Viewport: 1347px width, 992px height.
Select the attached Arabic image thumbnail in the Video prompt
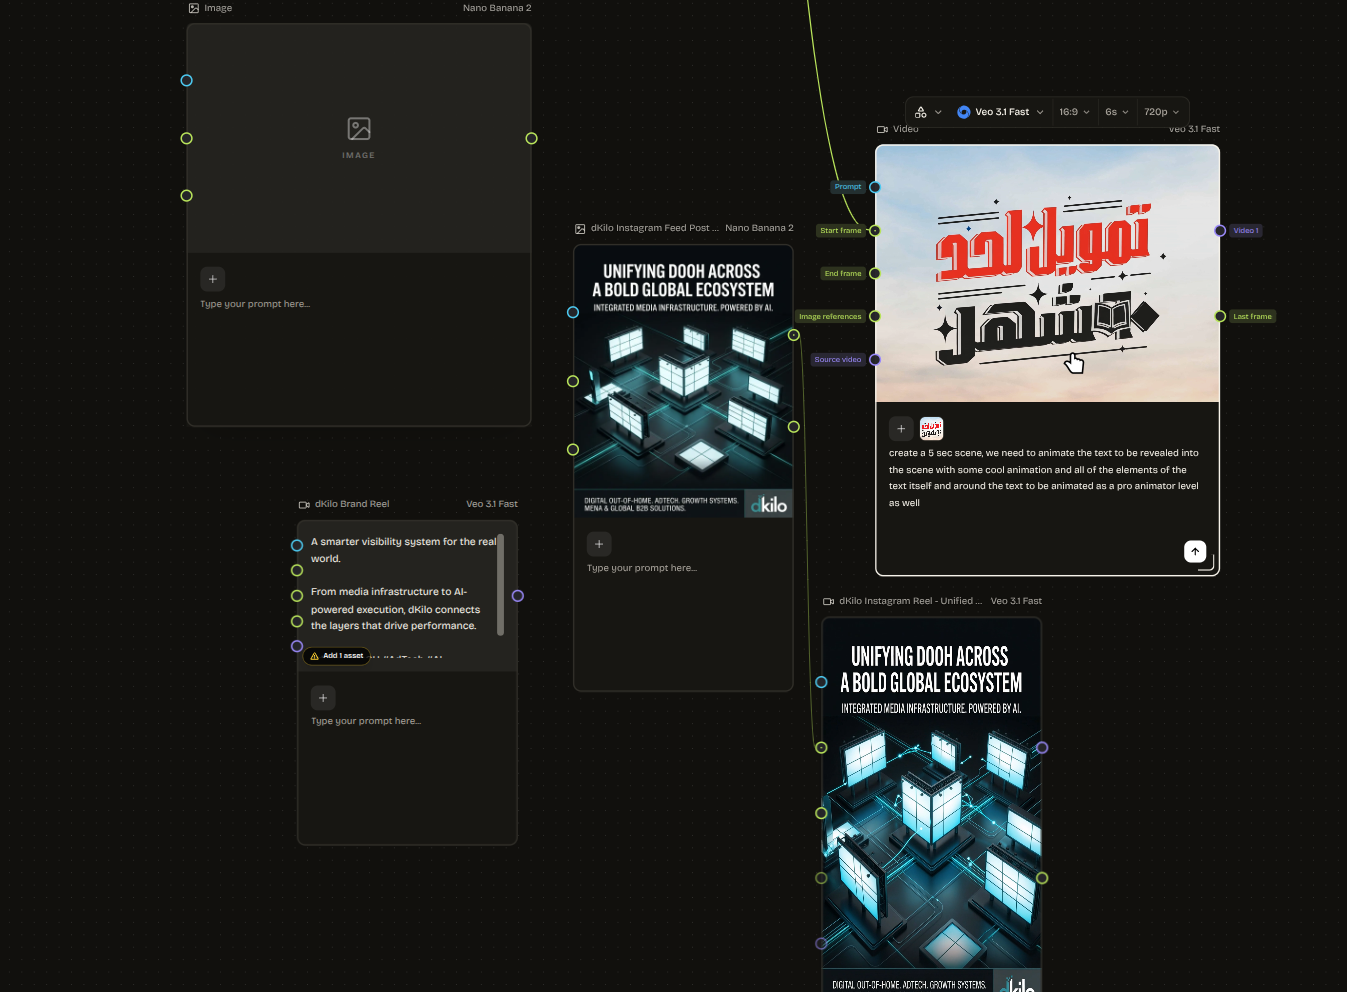click(931, 429)
